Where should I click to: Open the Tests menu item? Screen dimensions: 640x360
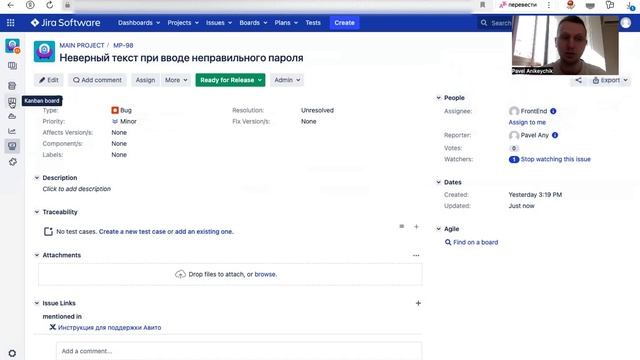pyautogui.click(x=313, y=23)
